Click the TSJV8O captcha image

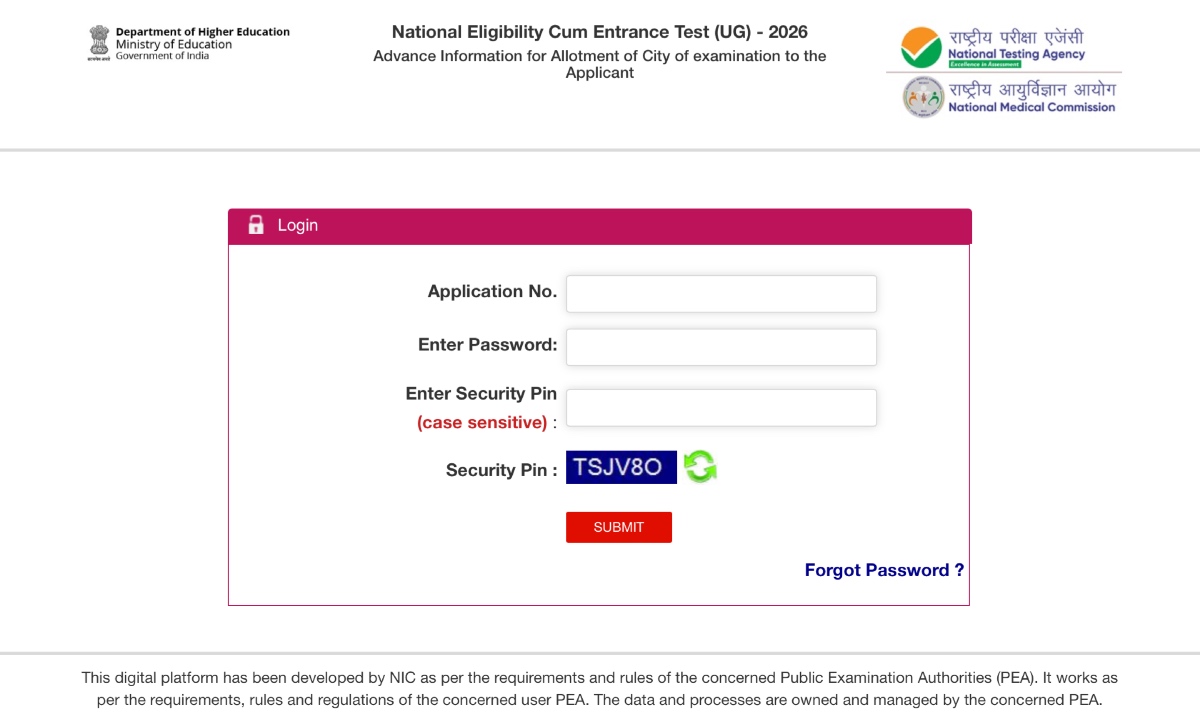621,467
